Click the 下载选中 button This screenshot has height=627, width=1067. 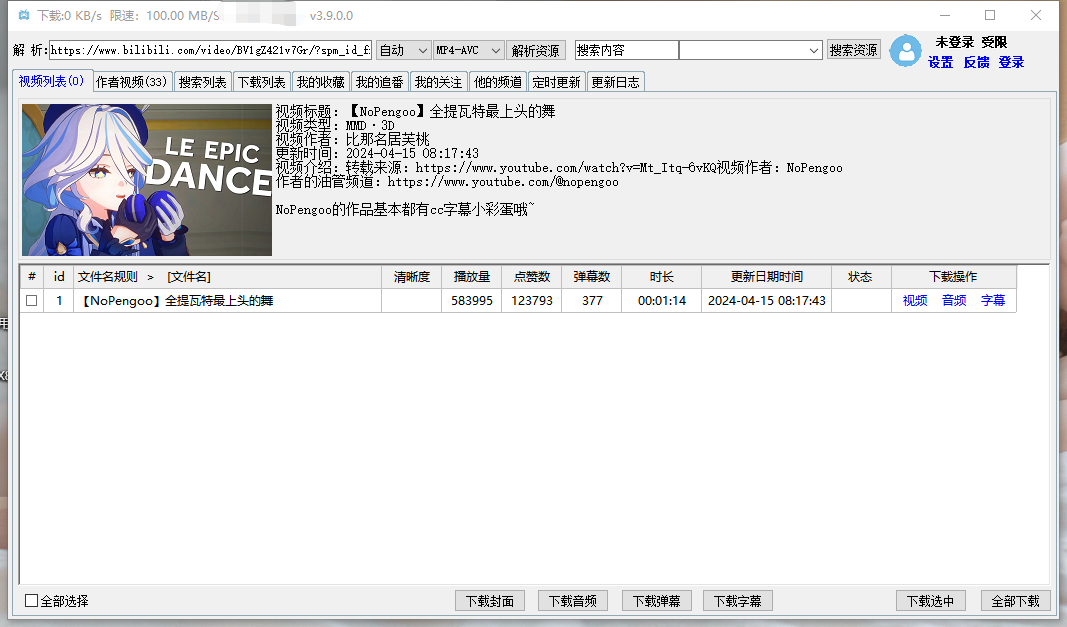[930, 601]
